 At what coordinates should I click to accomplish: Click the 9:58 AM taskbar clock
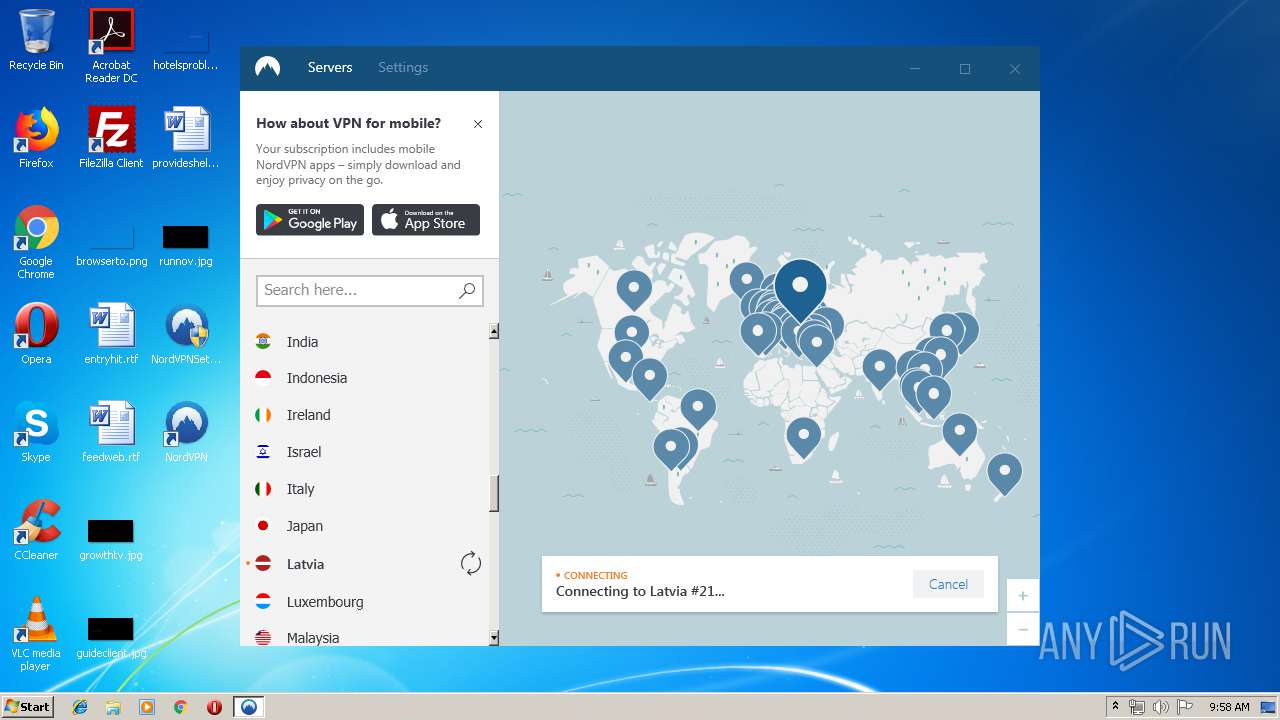pos(1229,707)
